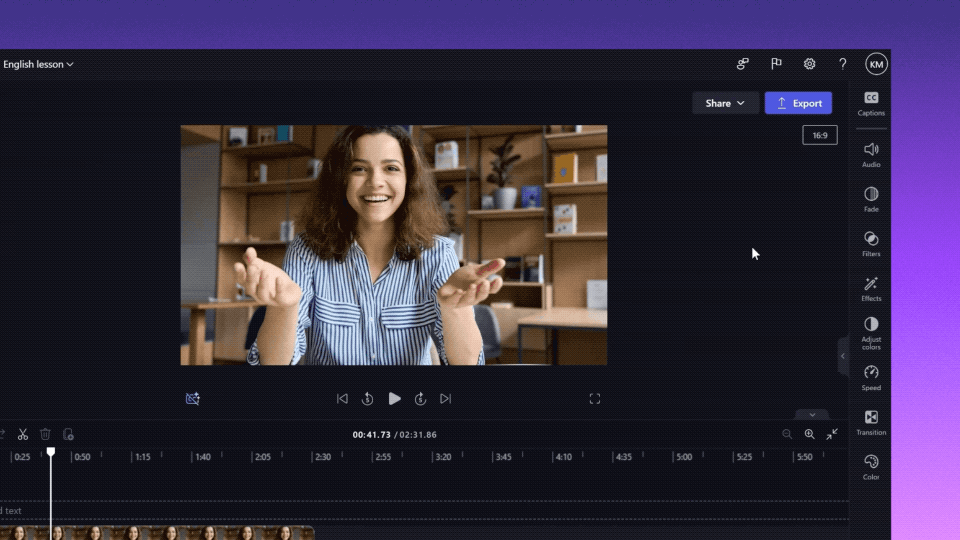This screenshot has height=540, width=960.
Task: Open the Audio settings panel
Action: point(871,154)
